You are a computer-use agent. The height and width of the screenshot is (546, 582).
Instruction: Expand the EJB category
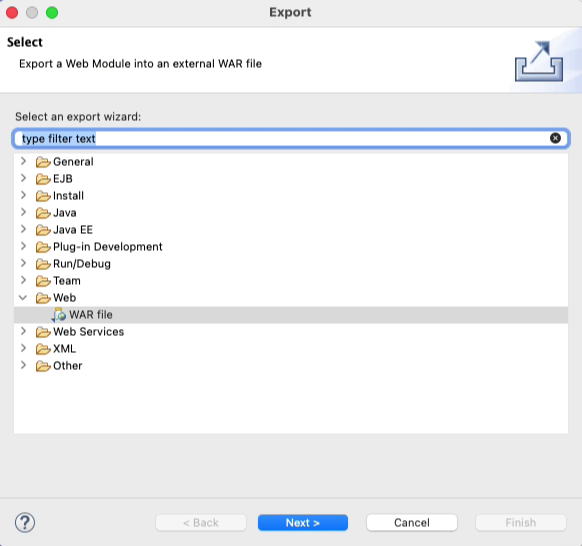(23, 178)
